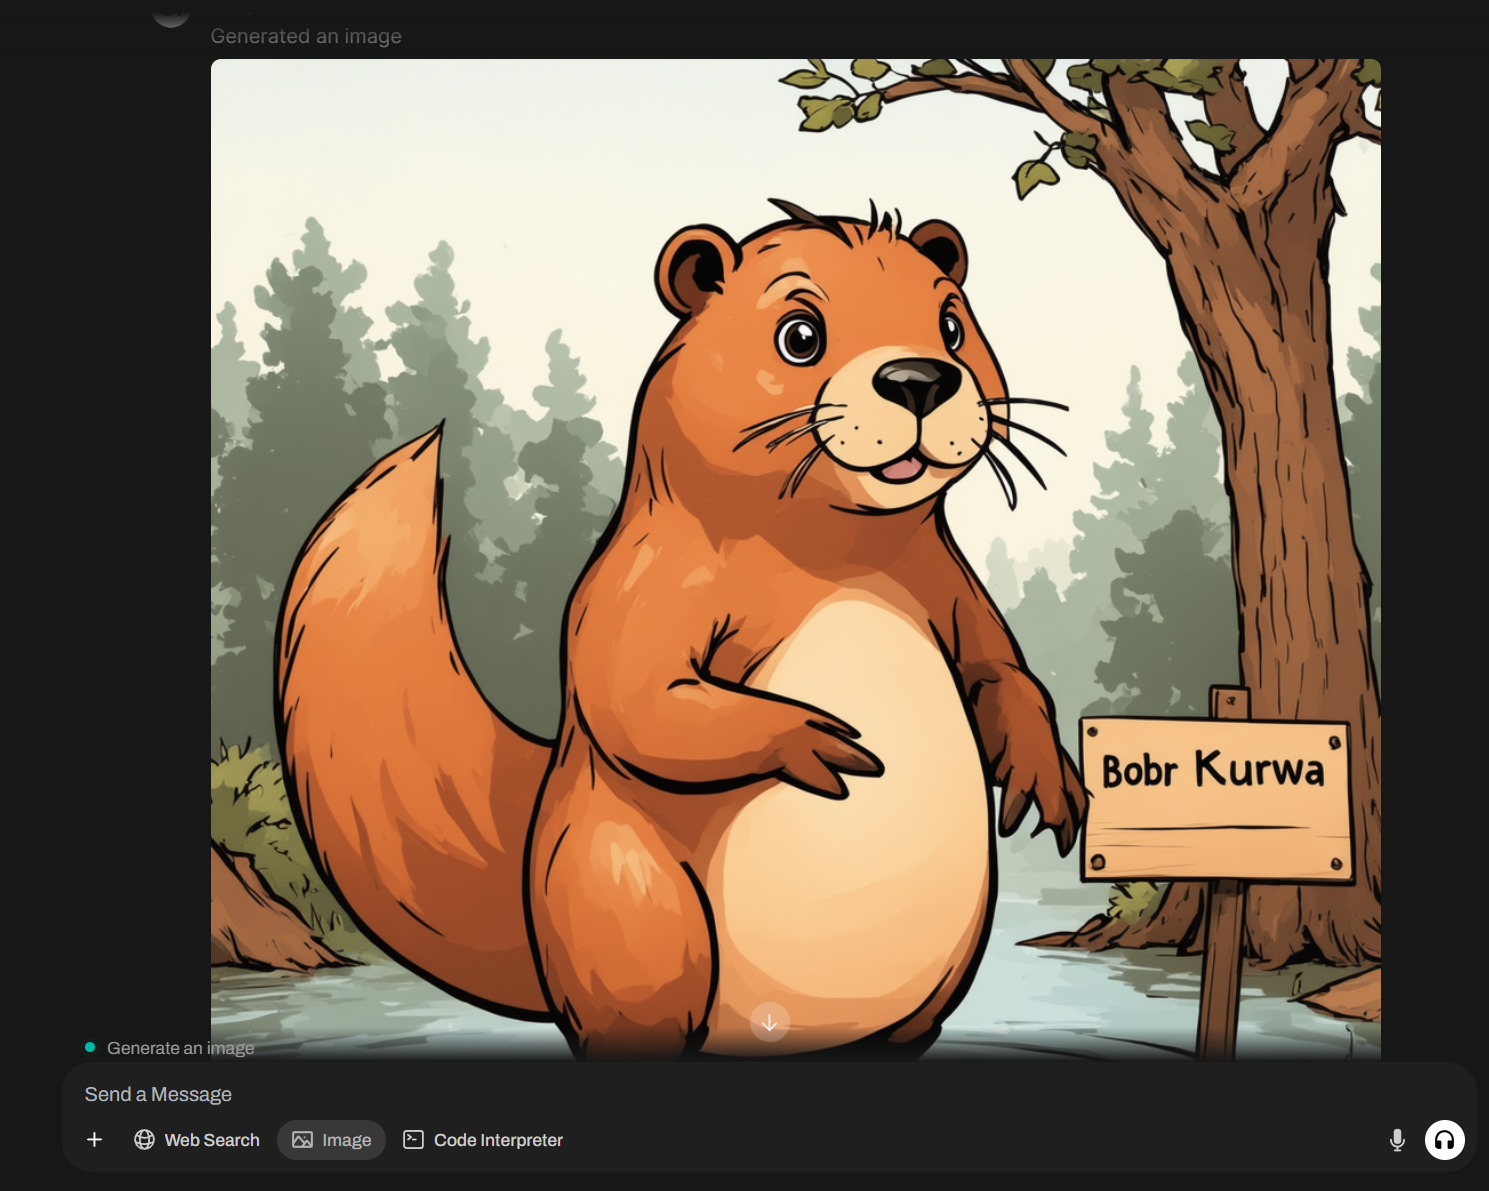1489x1191 pixels.
Task: Expand the "Generated an image" status line
Action: [x=306, y=36]
